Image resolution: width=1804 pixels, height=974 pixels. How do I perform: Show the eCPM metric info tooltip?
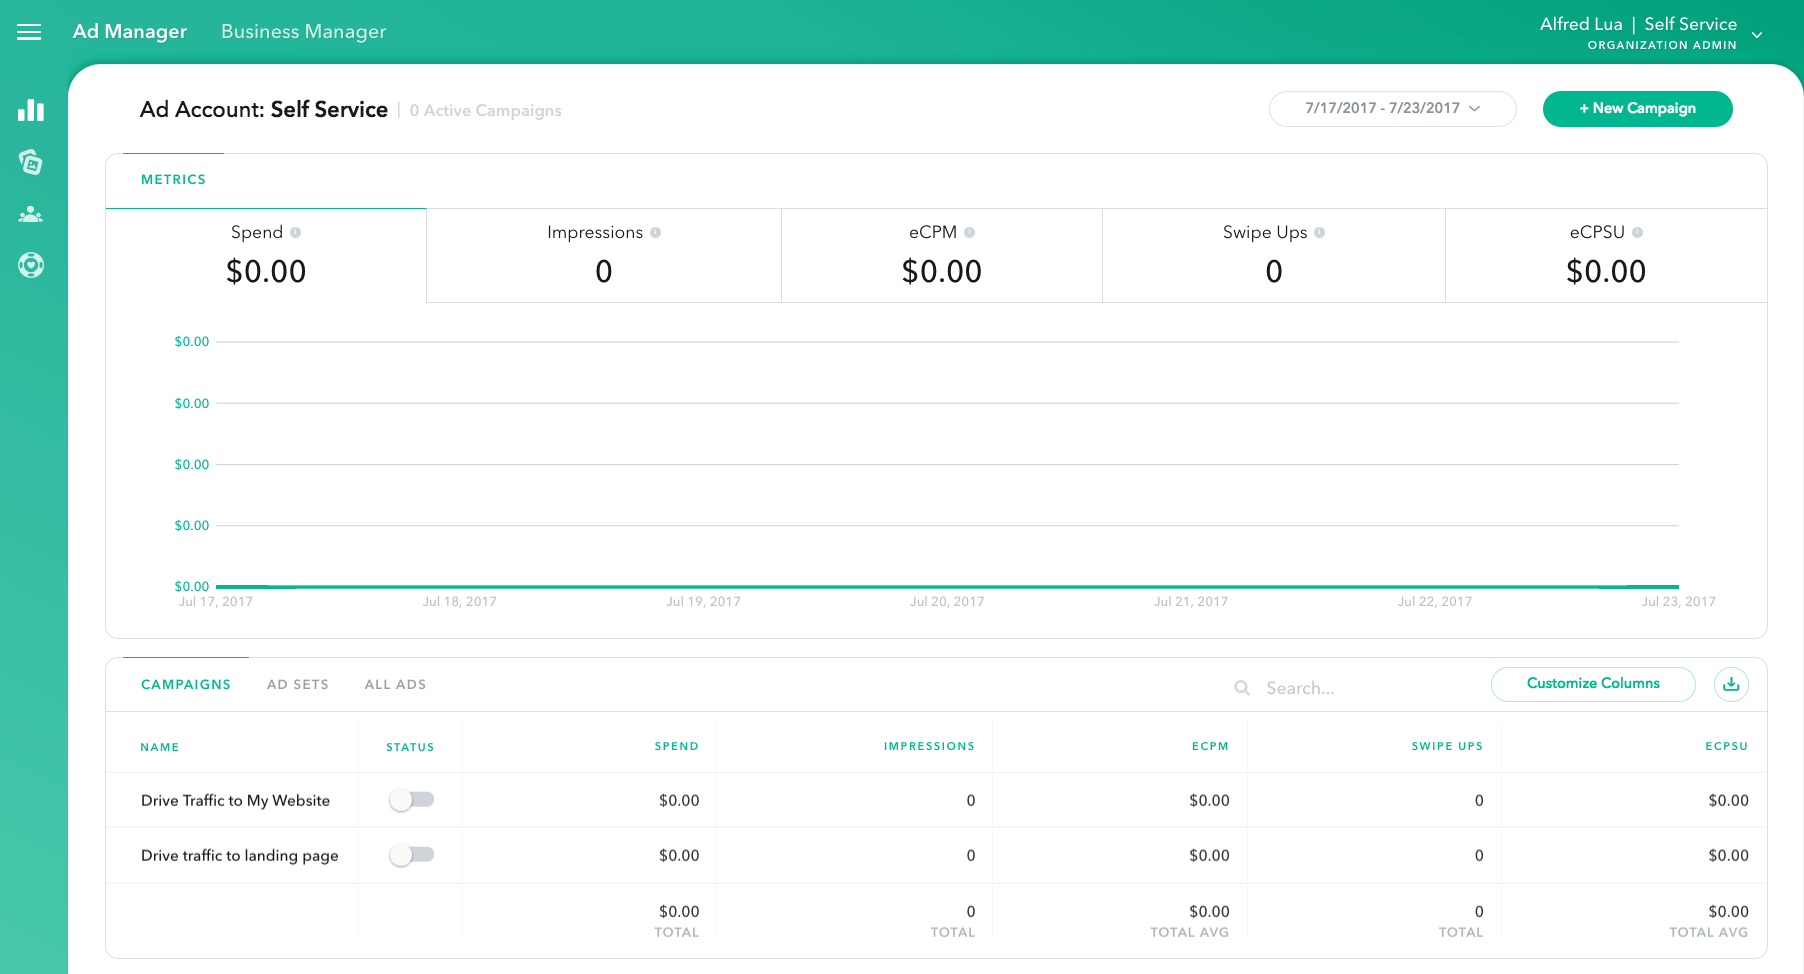click(971, 231)
